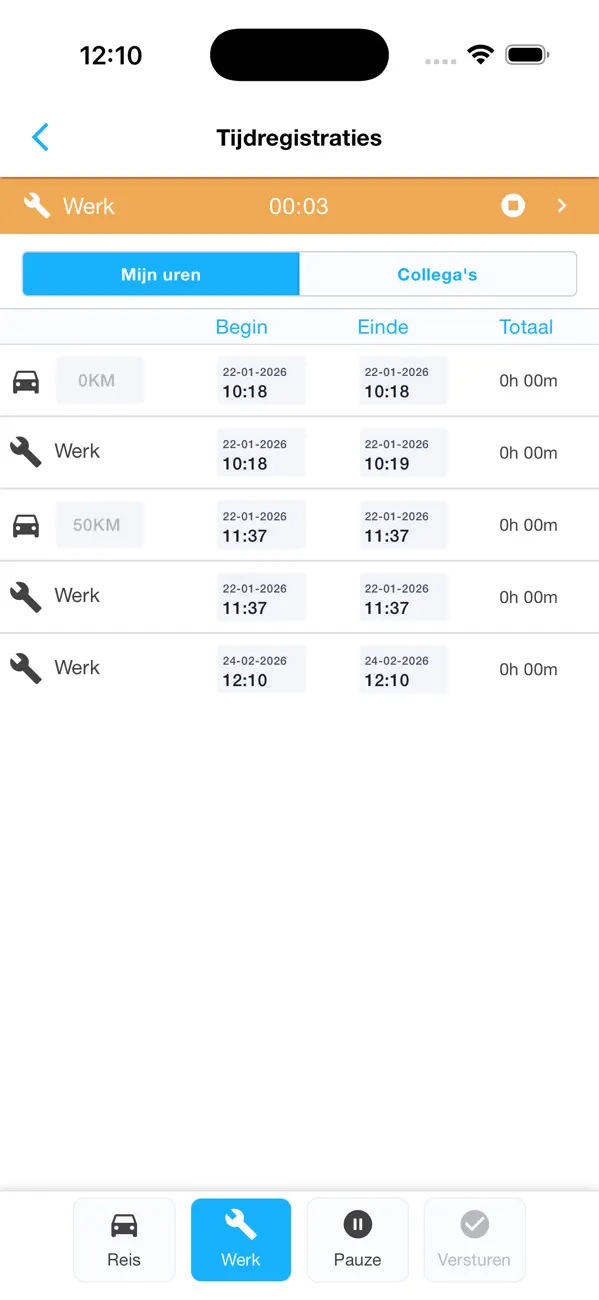Tap the Reis car icon in the bottom bar
599x1300 pixels.
click(123, 1221)
